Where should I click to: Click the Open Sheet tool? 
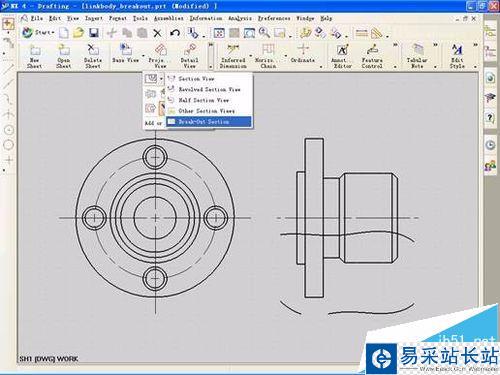63,56
